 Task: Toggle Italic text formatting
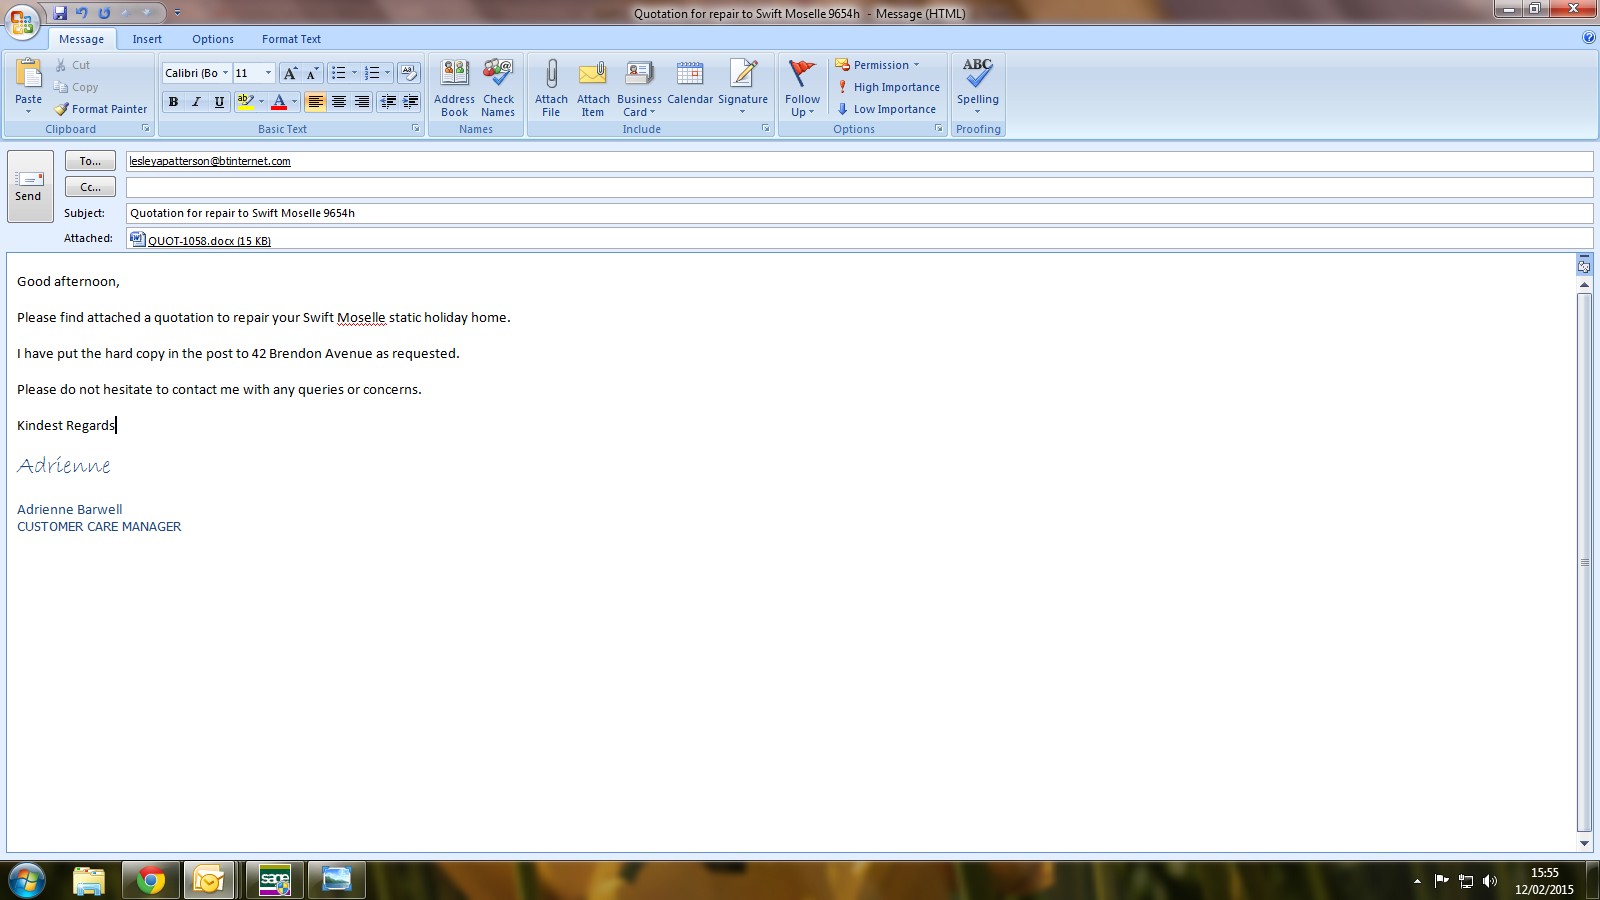(x=196, y=102)
